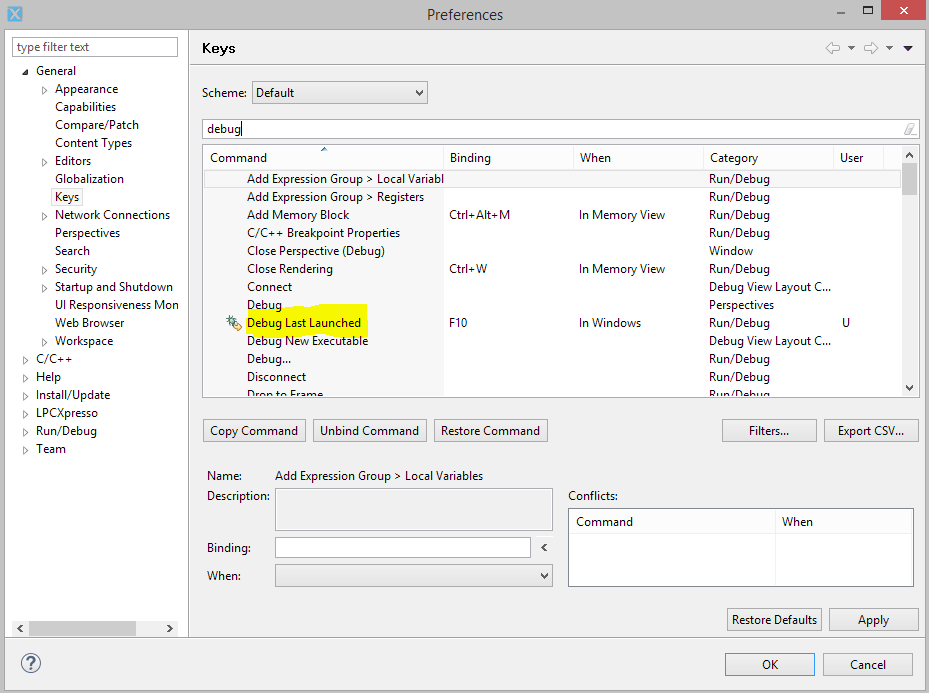Open the Search preference page
929x693 pixels.
point(72,251)
